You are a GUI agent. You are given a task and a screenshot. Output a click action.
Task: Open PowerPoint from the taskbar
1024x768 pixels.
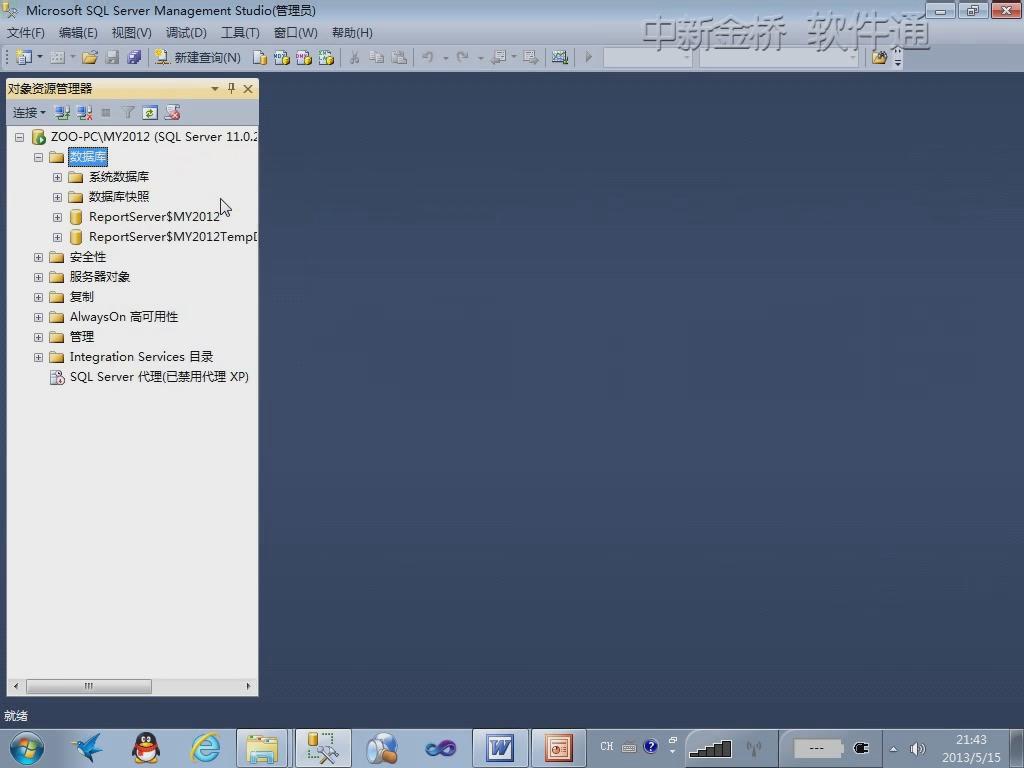[558, 748]
